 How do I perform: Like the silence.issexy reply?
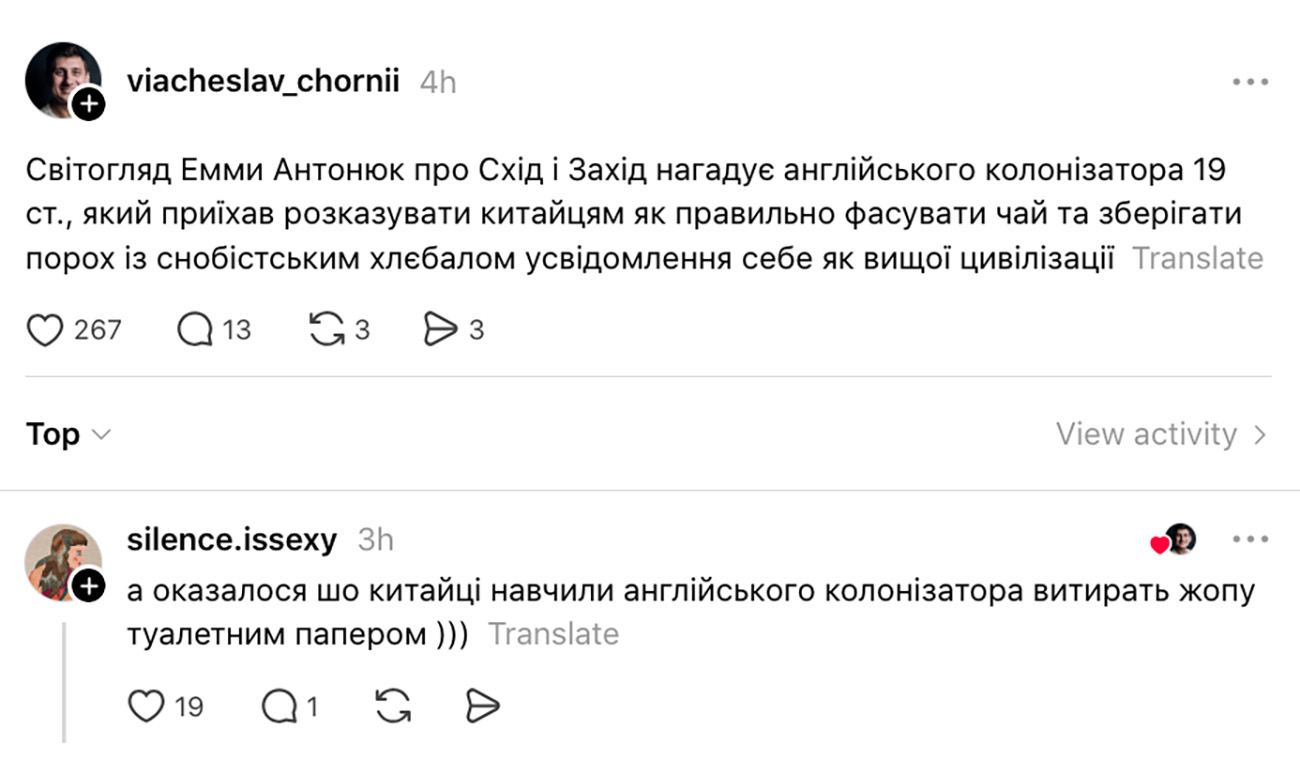point(147,707)
